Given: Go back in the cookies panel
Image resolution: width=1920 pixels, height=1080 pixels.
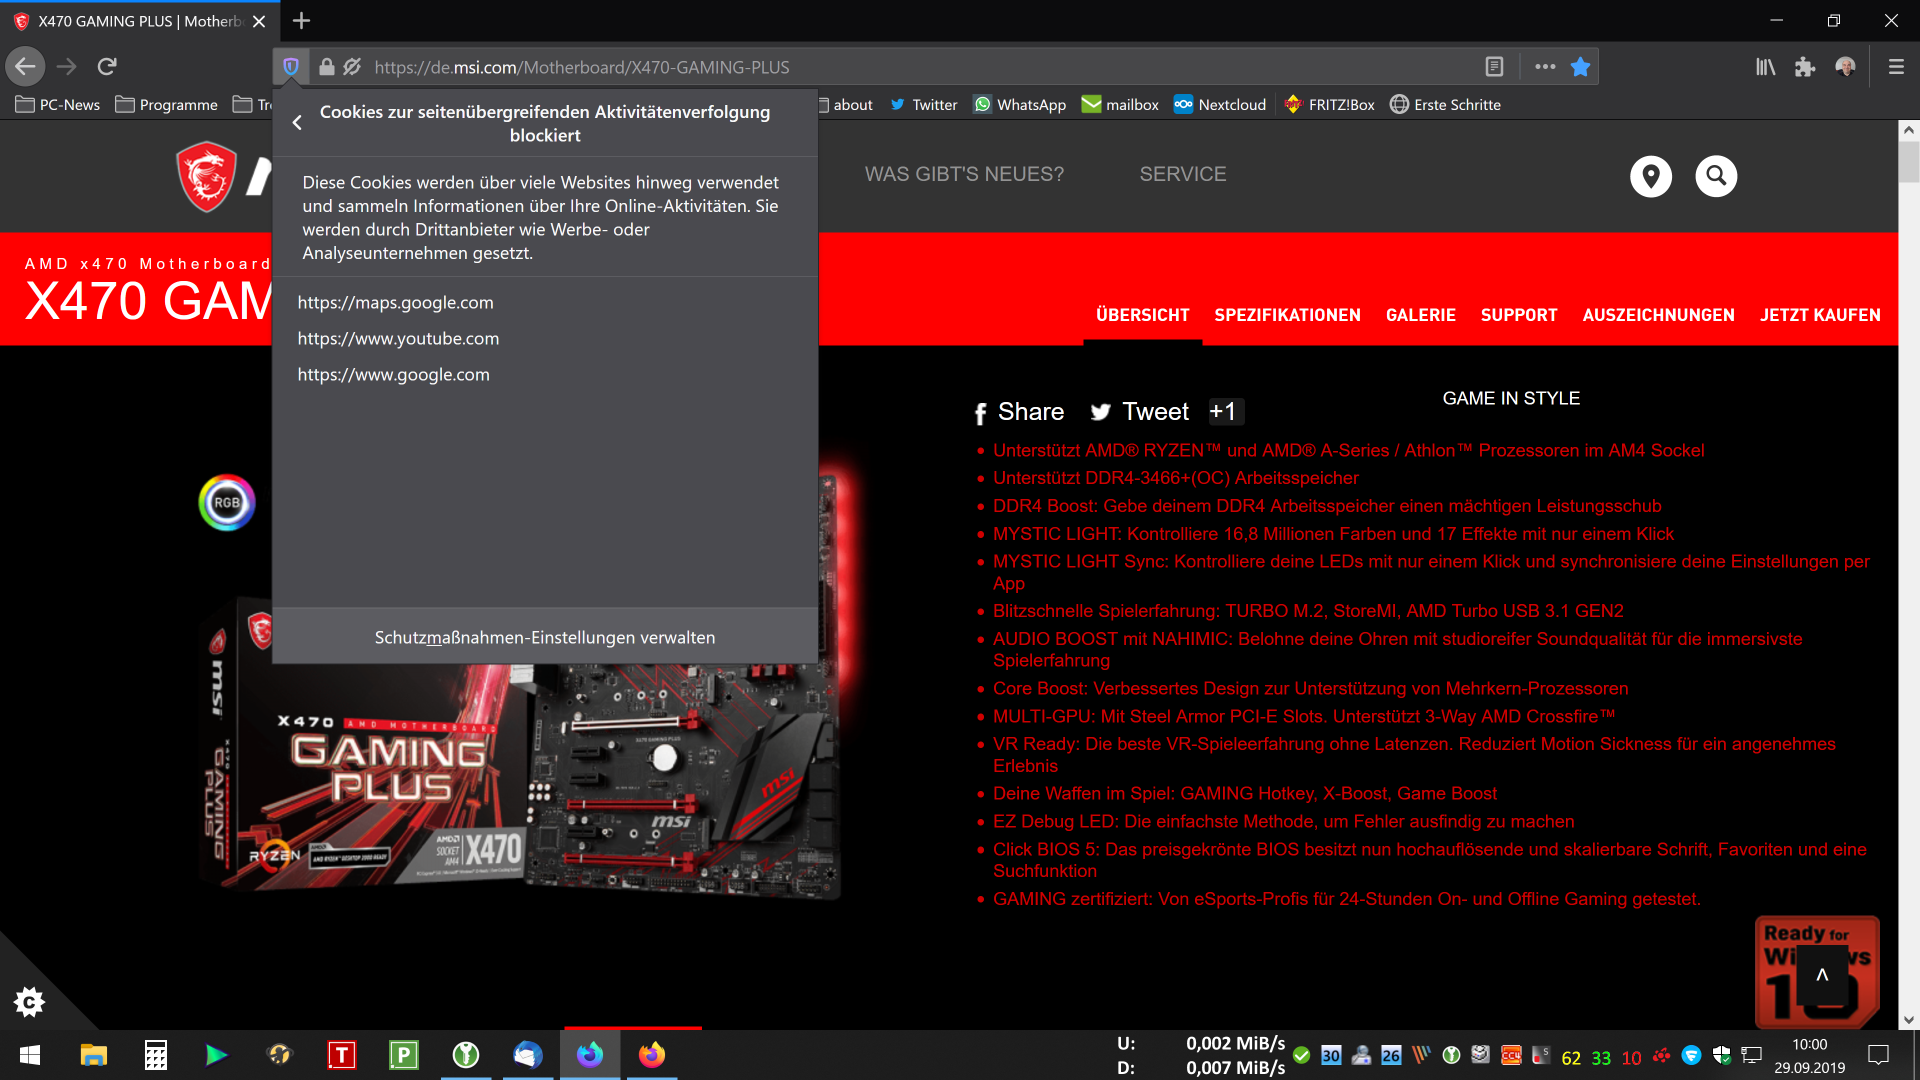Looking at the screenshot, I should 297,123.
